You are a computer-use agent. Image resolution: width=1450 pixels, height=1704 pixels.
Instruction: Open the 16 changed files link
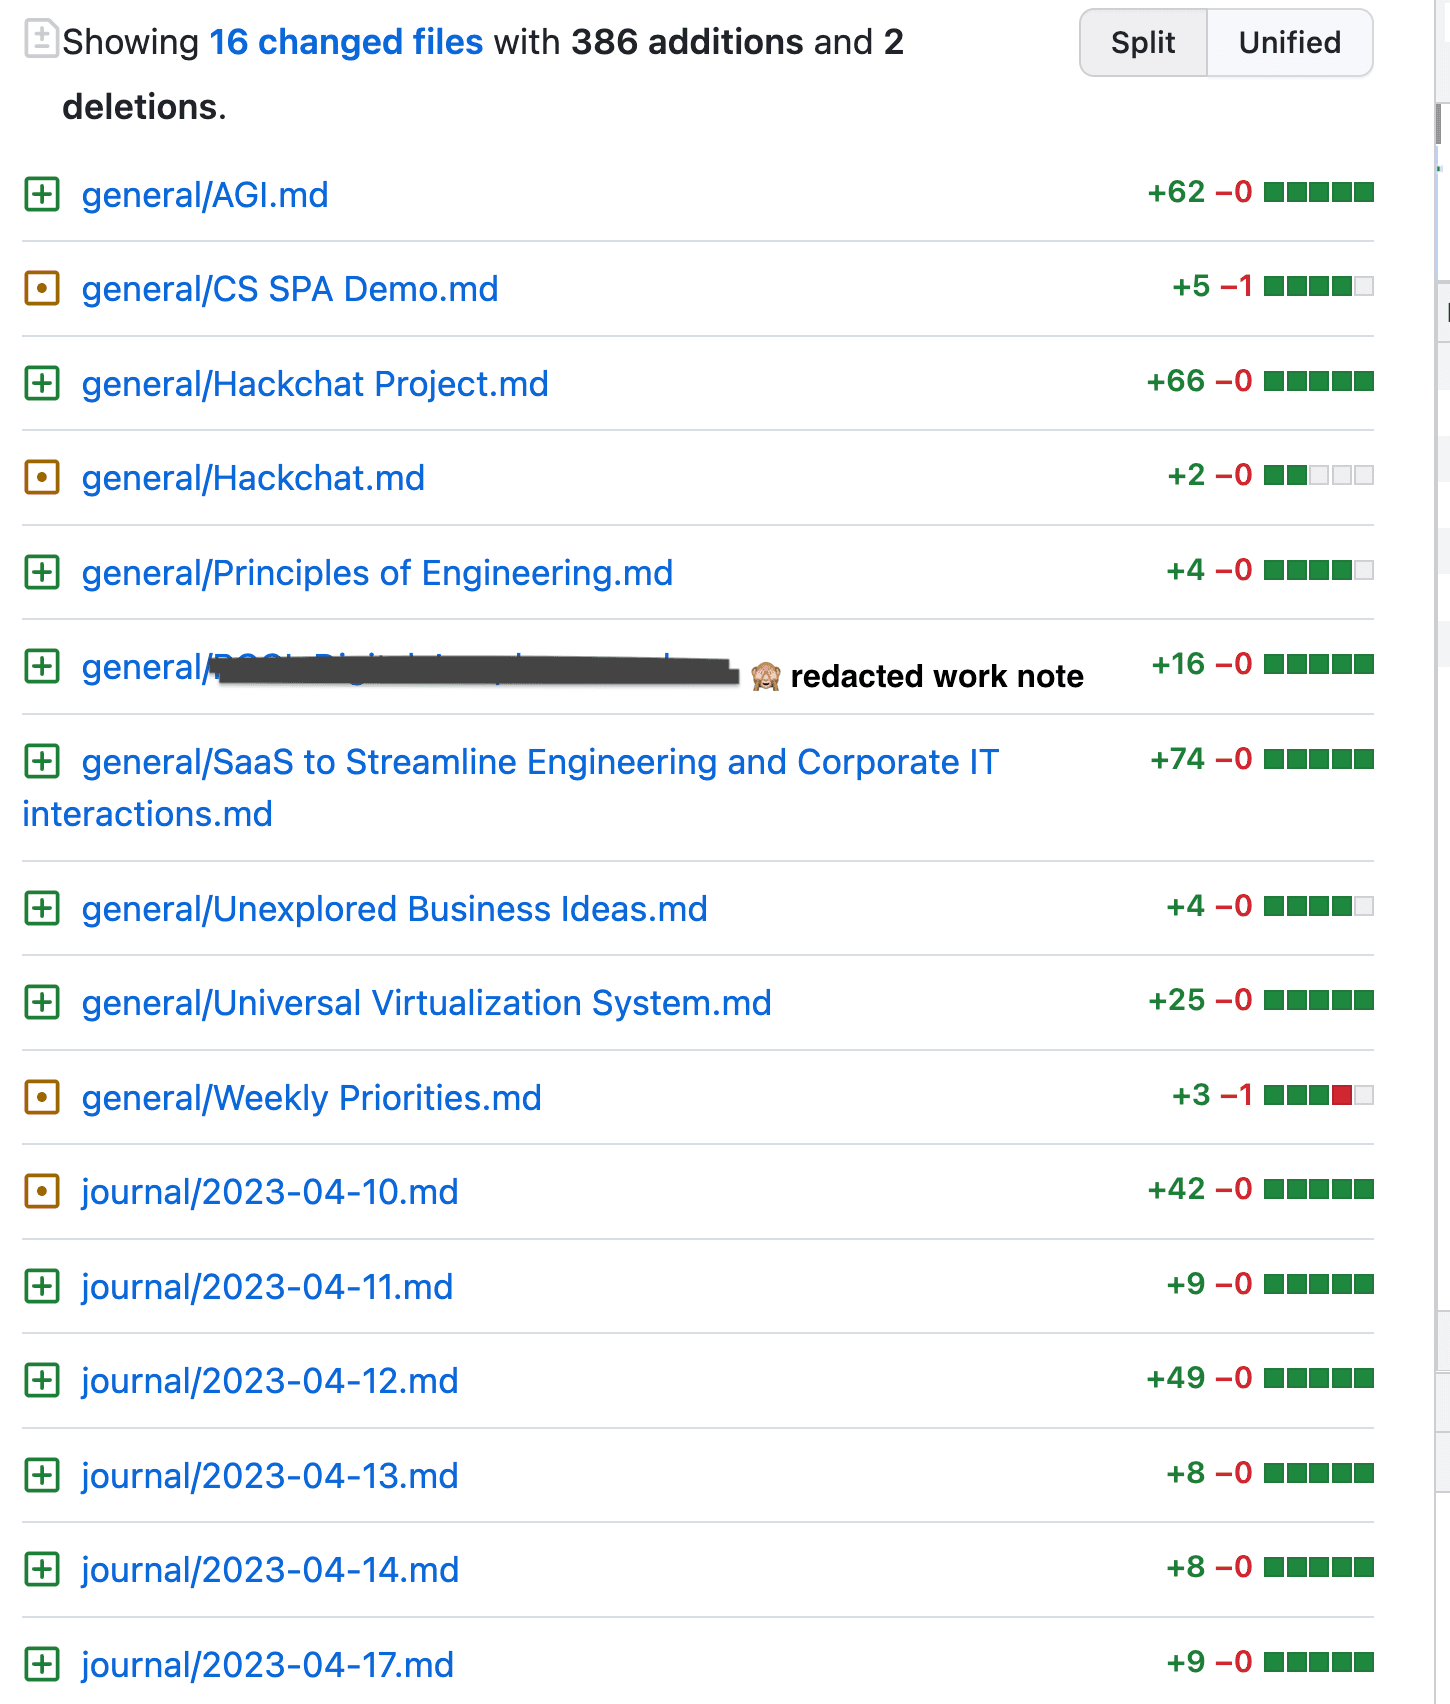pyautogui.click(x=346, y=42)
